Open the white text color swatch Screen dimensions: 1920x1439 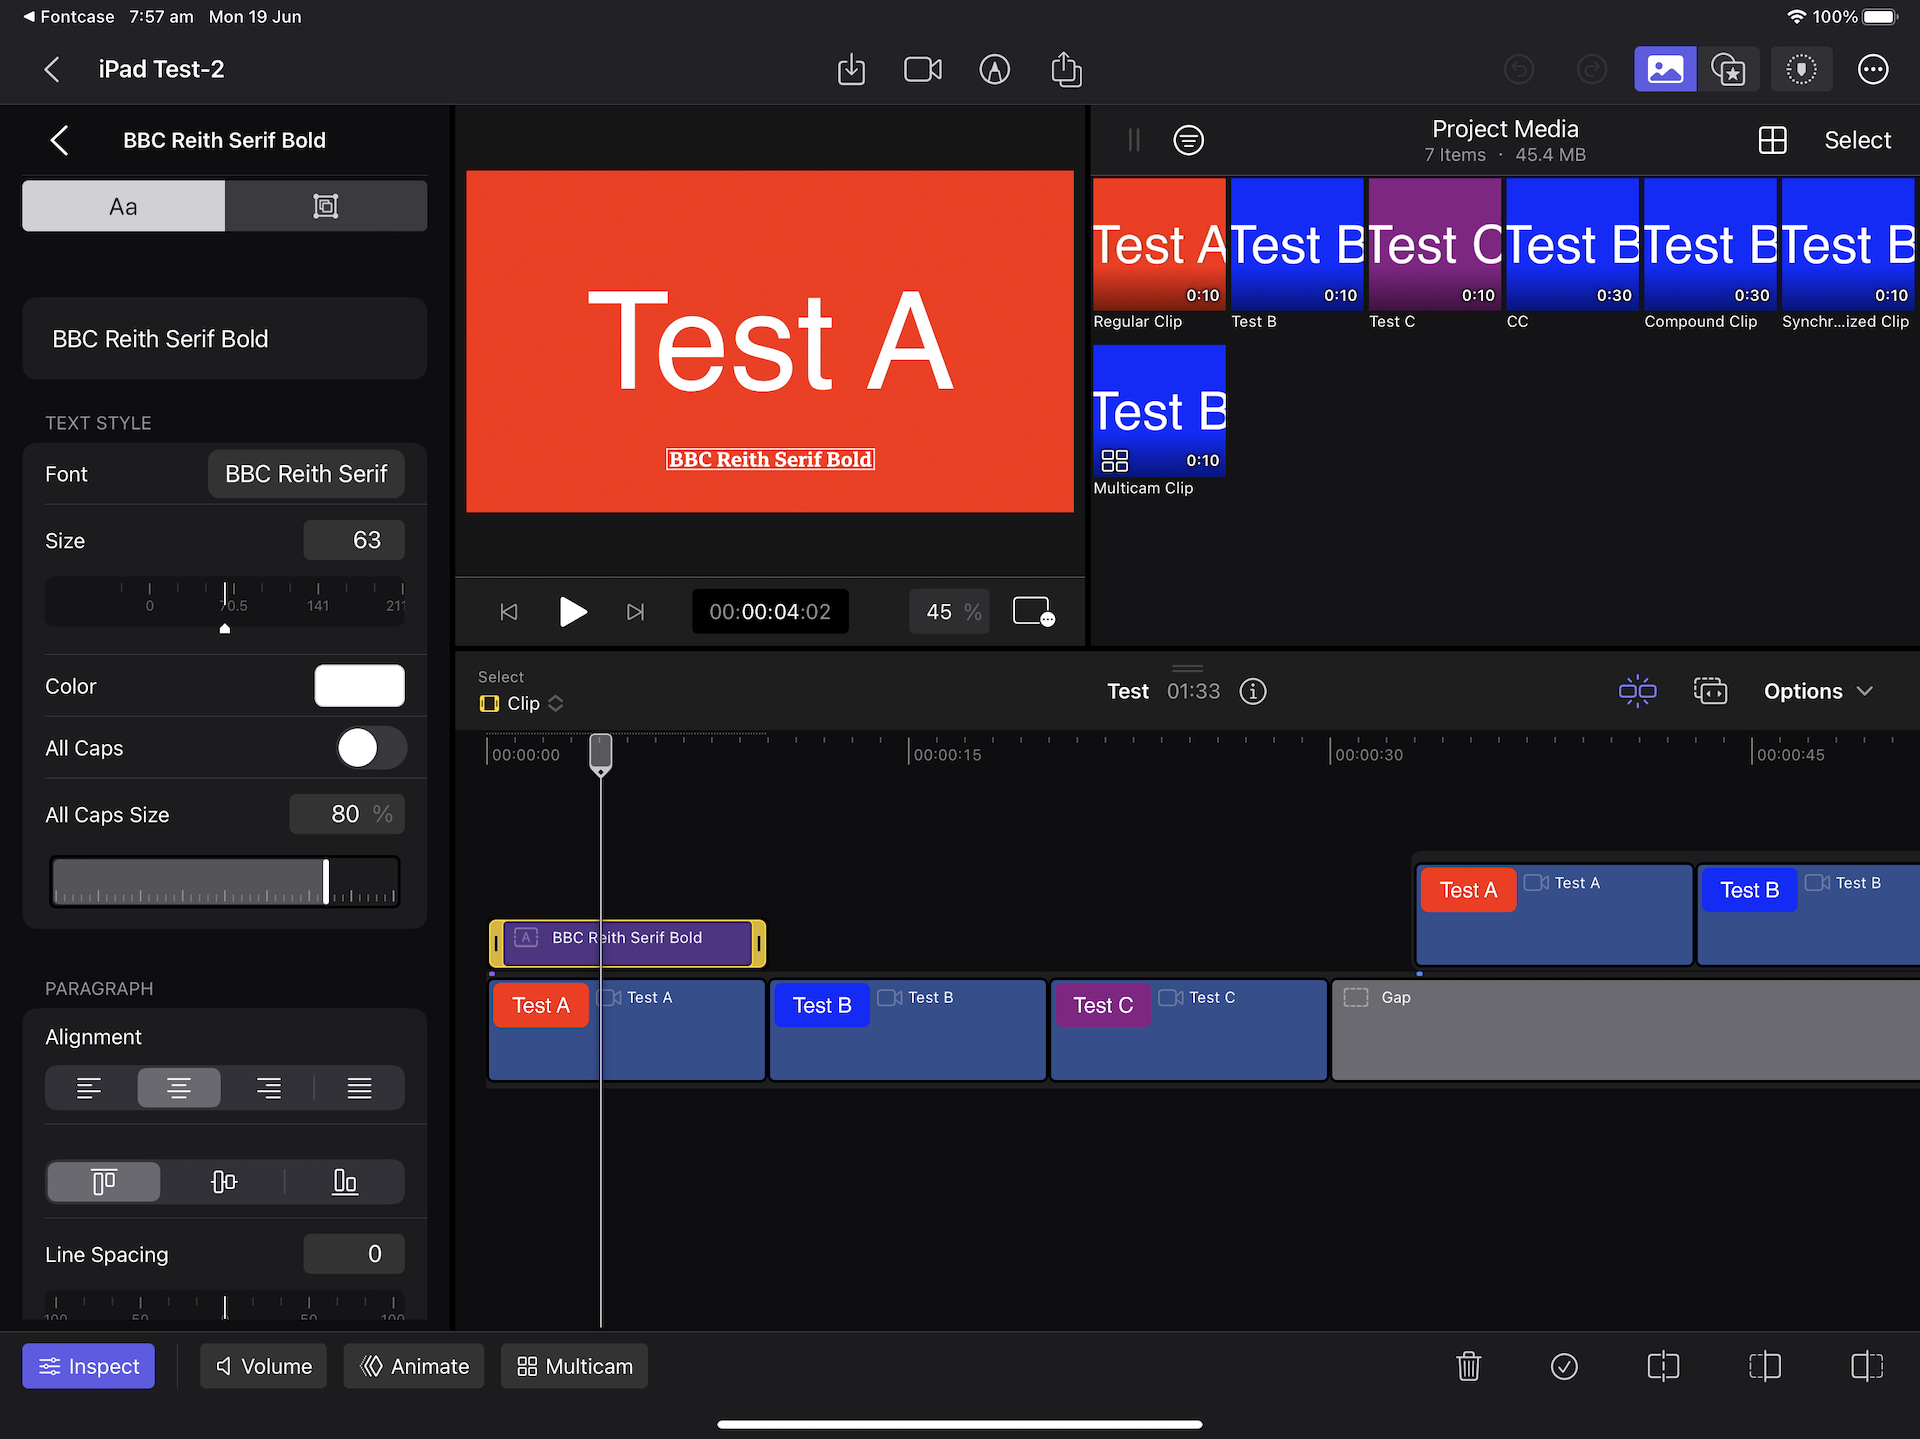click(x=359, y=686)
